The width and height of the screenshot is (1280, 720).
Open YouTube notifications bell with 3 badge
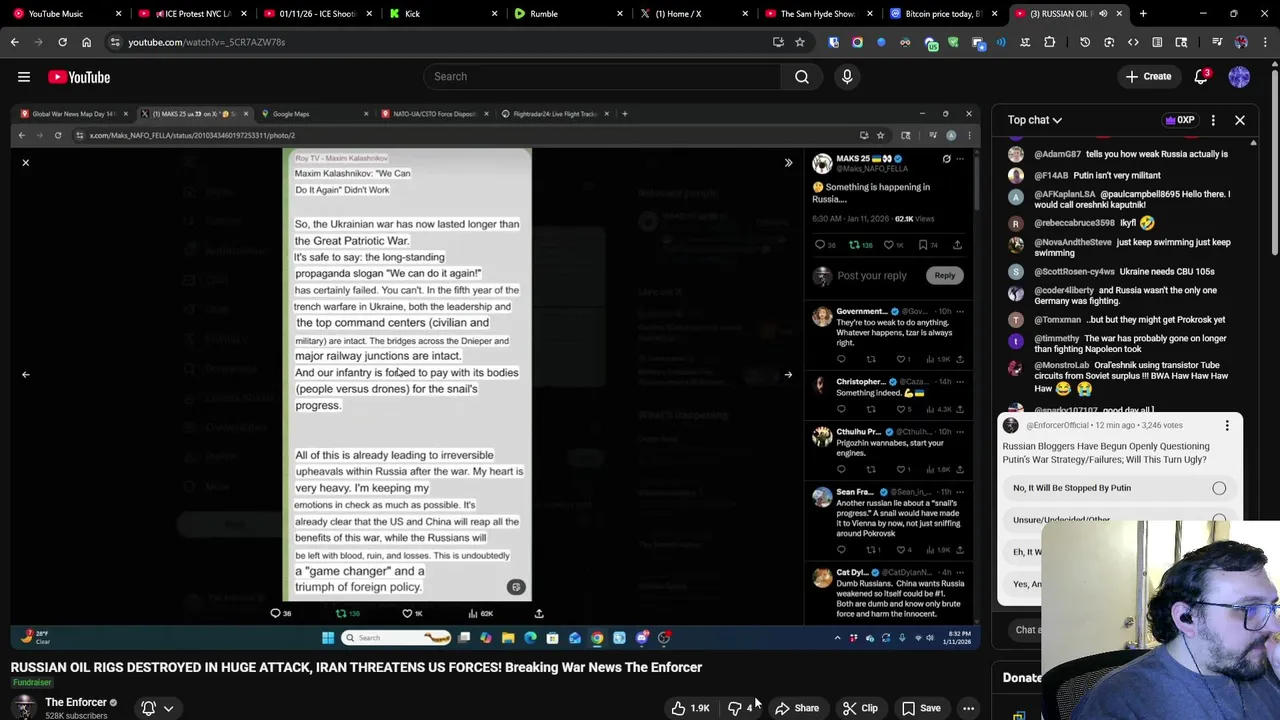1202,77
